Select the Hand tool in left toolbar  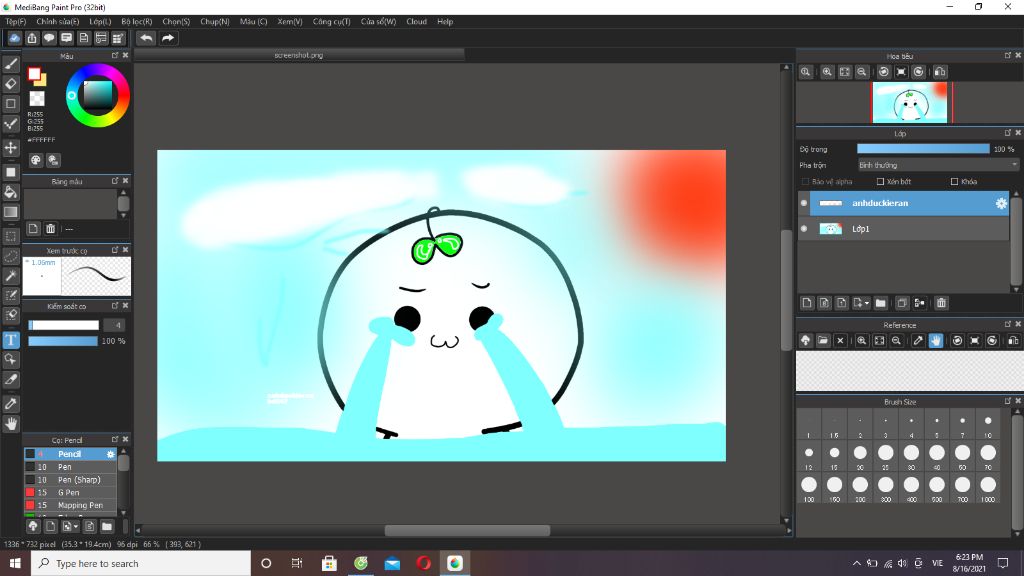click(10, 423)
